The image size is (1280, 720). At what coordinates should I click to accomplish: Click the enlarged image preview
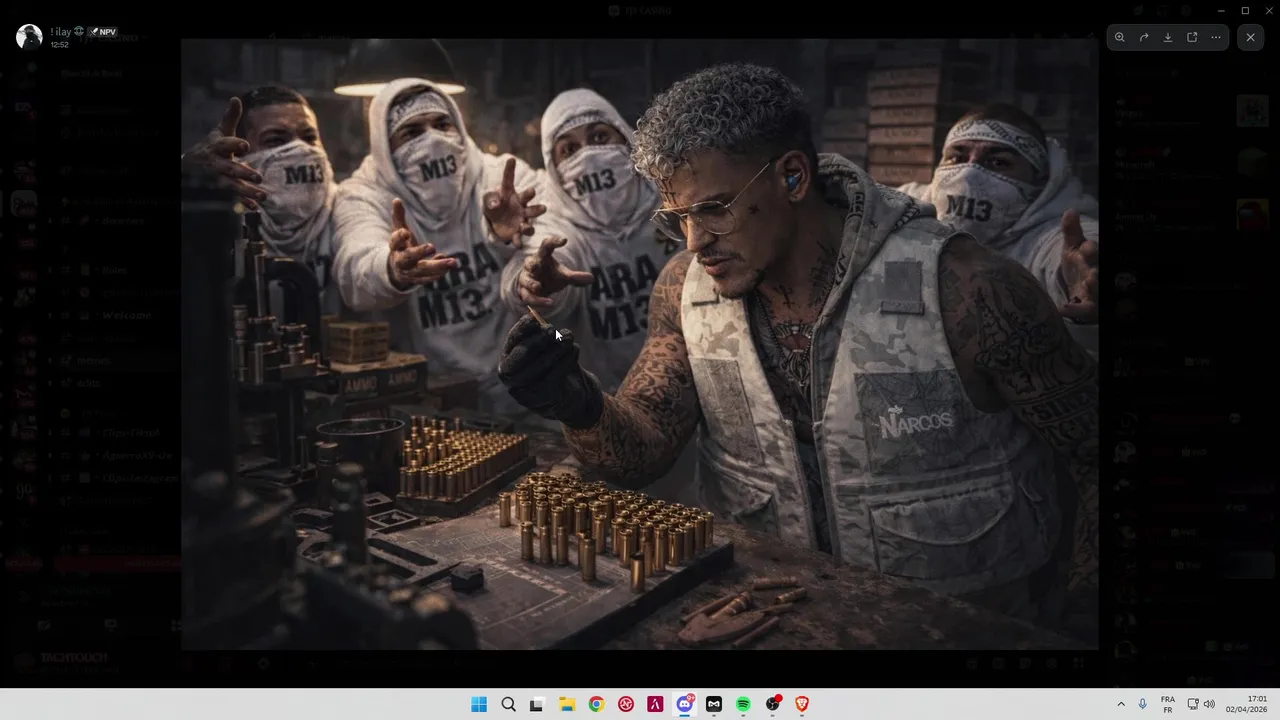(640, 344)
